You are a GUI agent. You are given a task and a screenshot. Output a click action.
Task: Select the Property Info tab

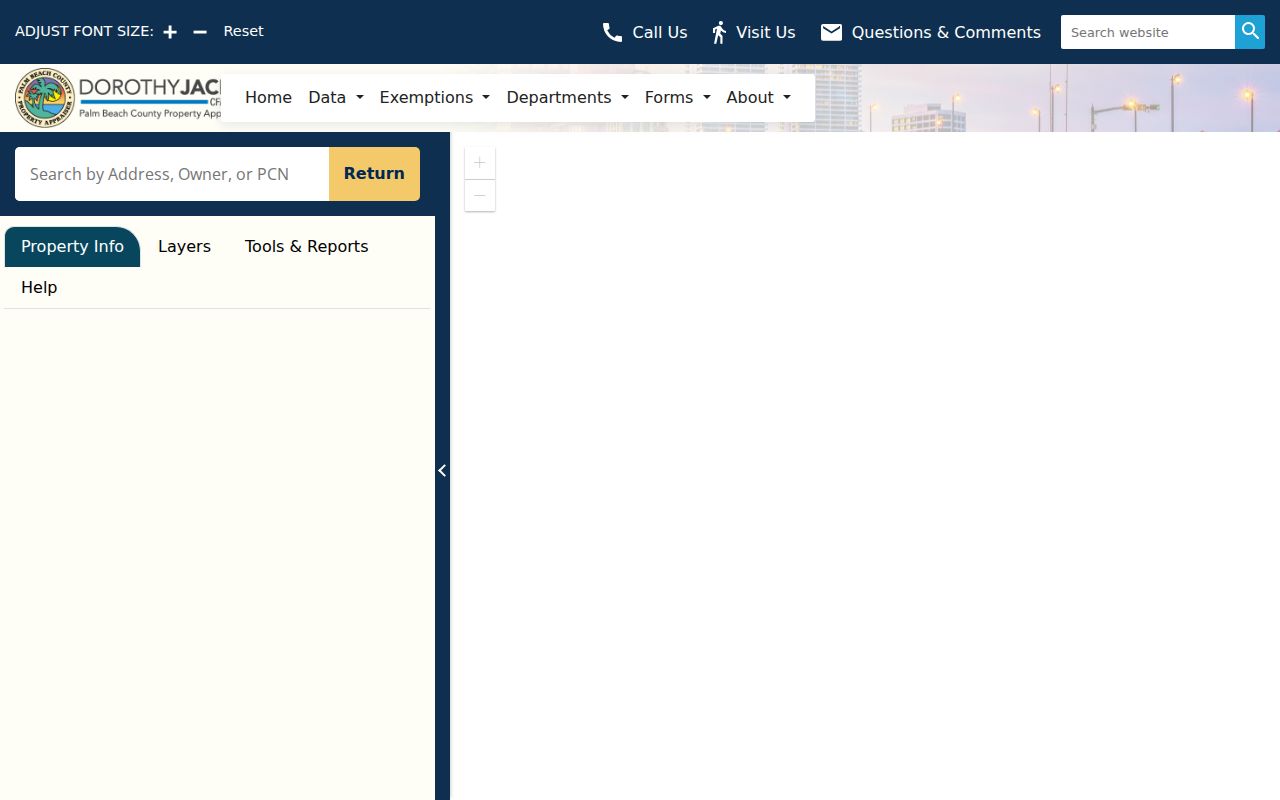pos(72,247)
